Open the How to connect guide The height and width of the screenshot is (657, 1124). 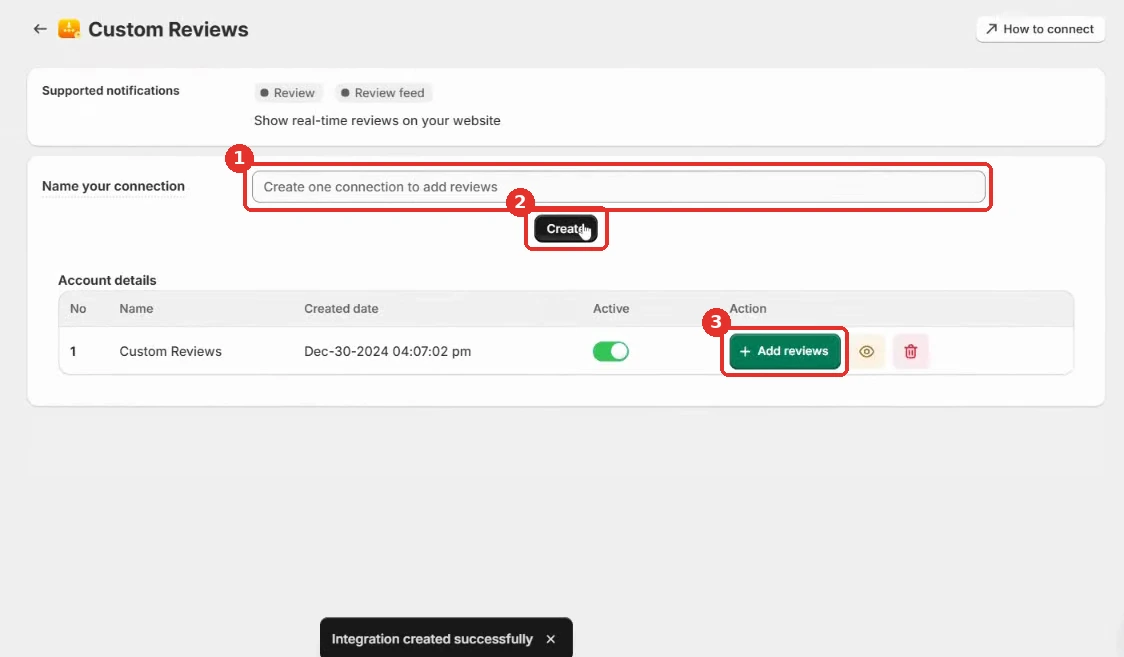(x=1040, y=29)
